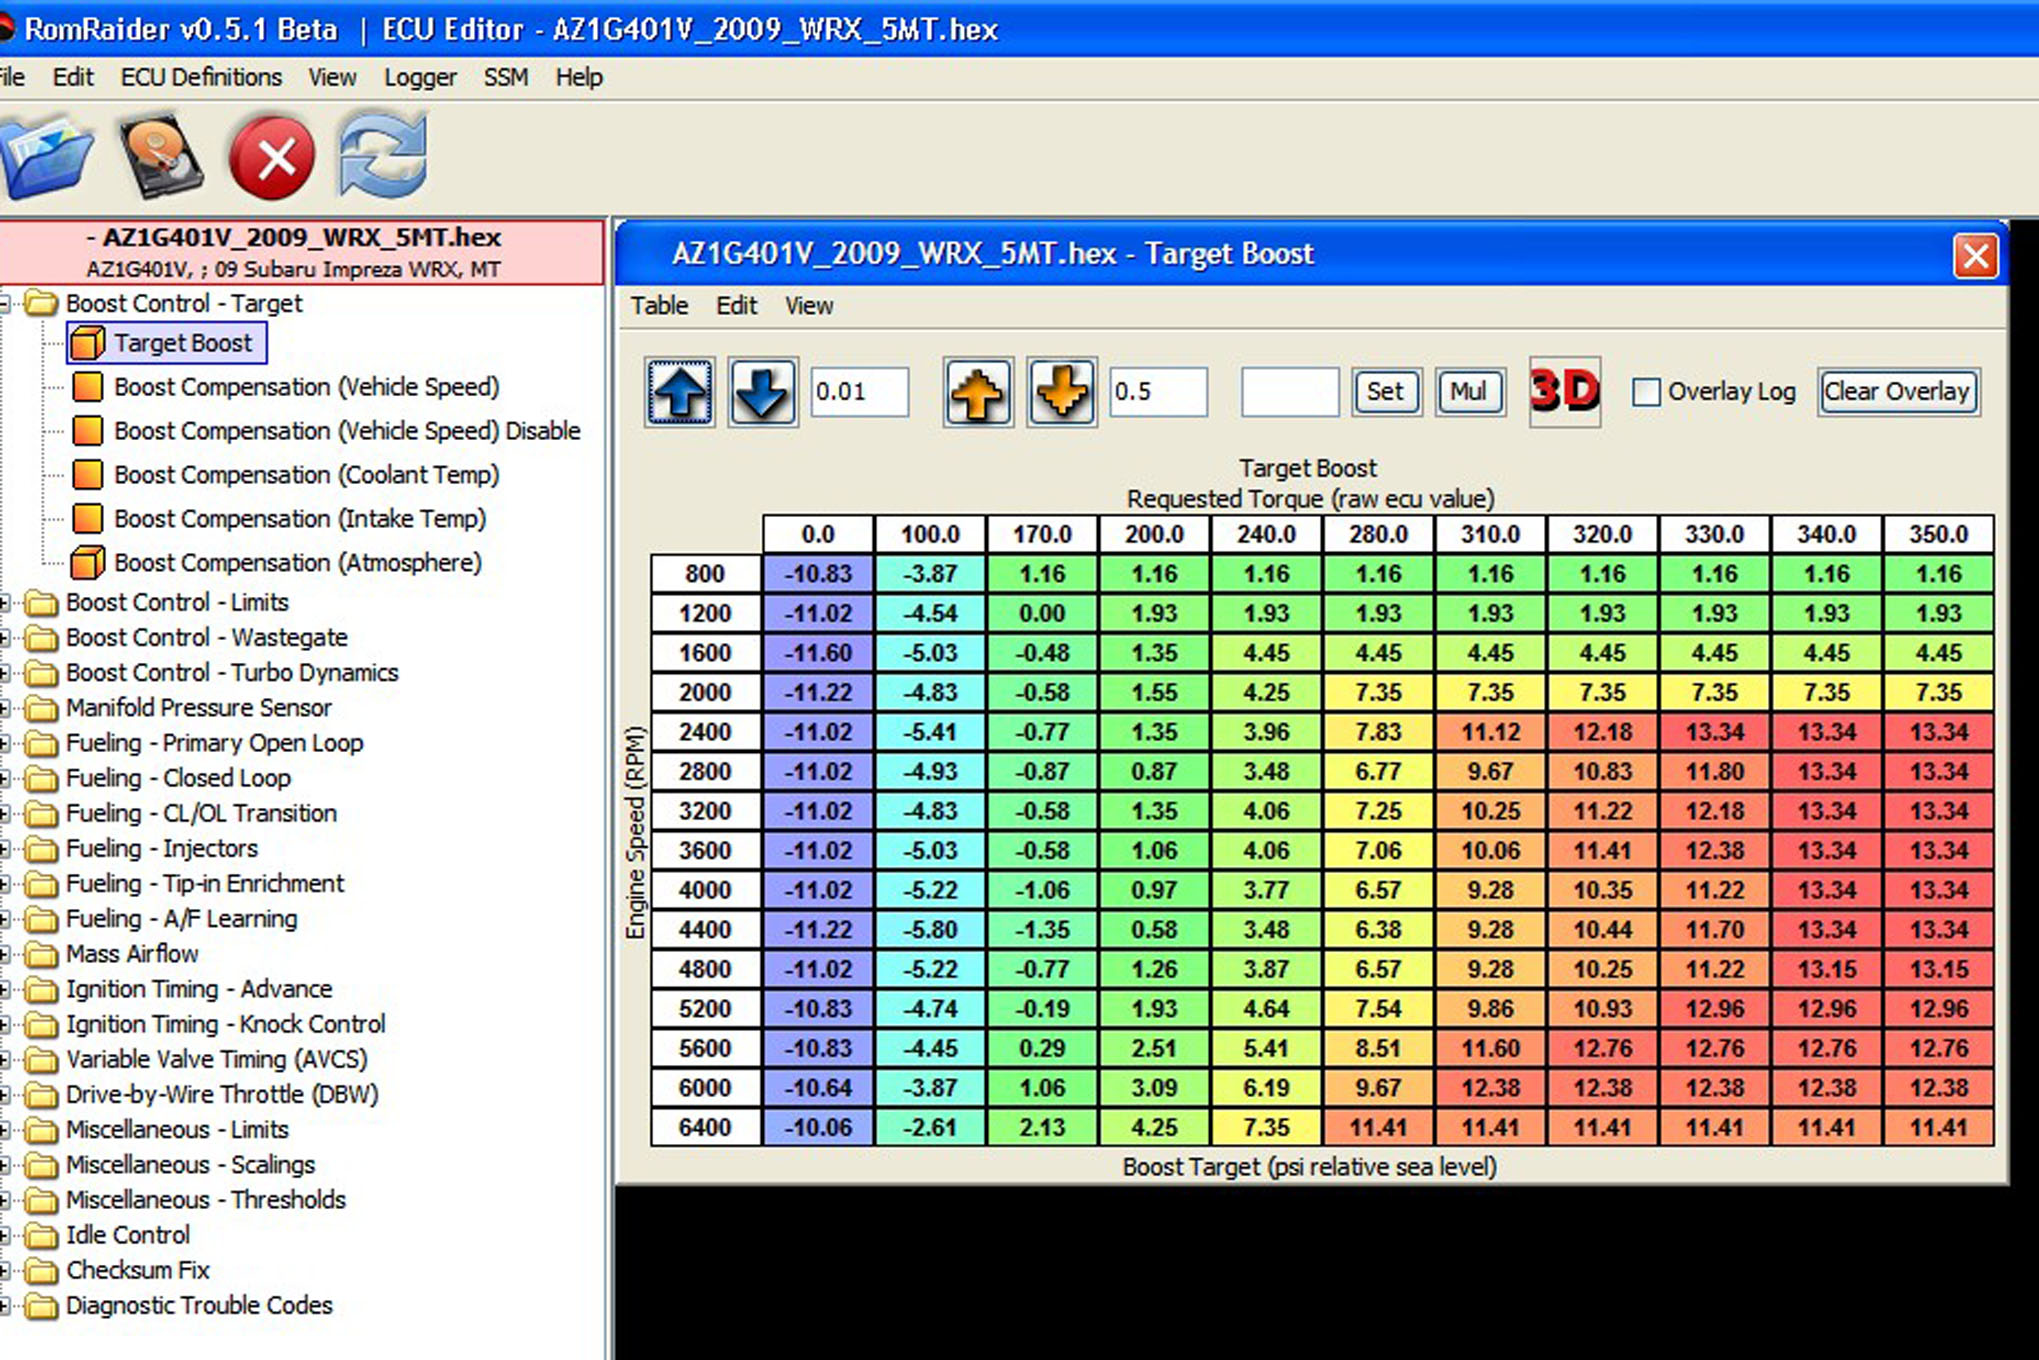This screenshot has width=2039, height=1360.
Task: Select cell -10.06 in the 6400 RPM row
Action: click(x=818, y=1127)
